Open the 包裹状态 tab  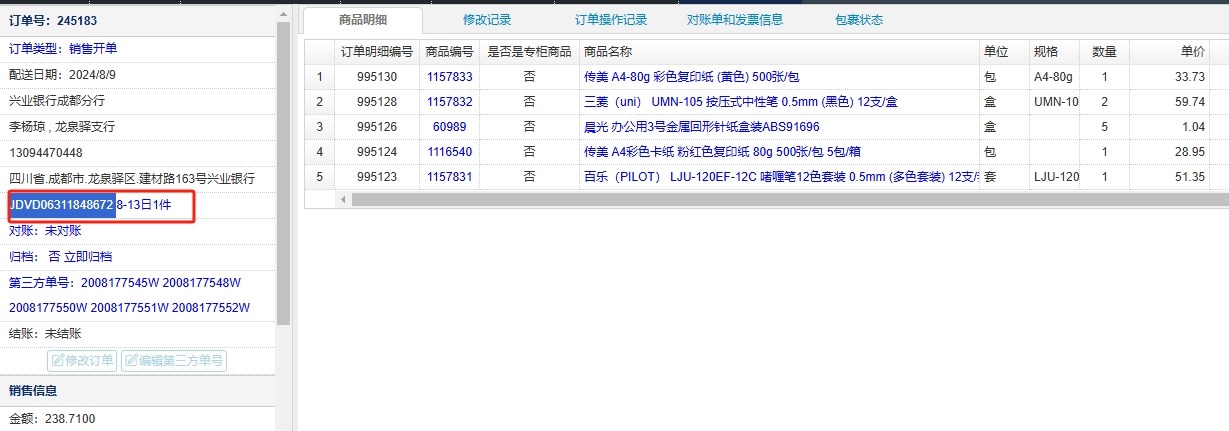coord(859,20)
